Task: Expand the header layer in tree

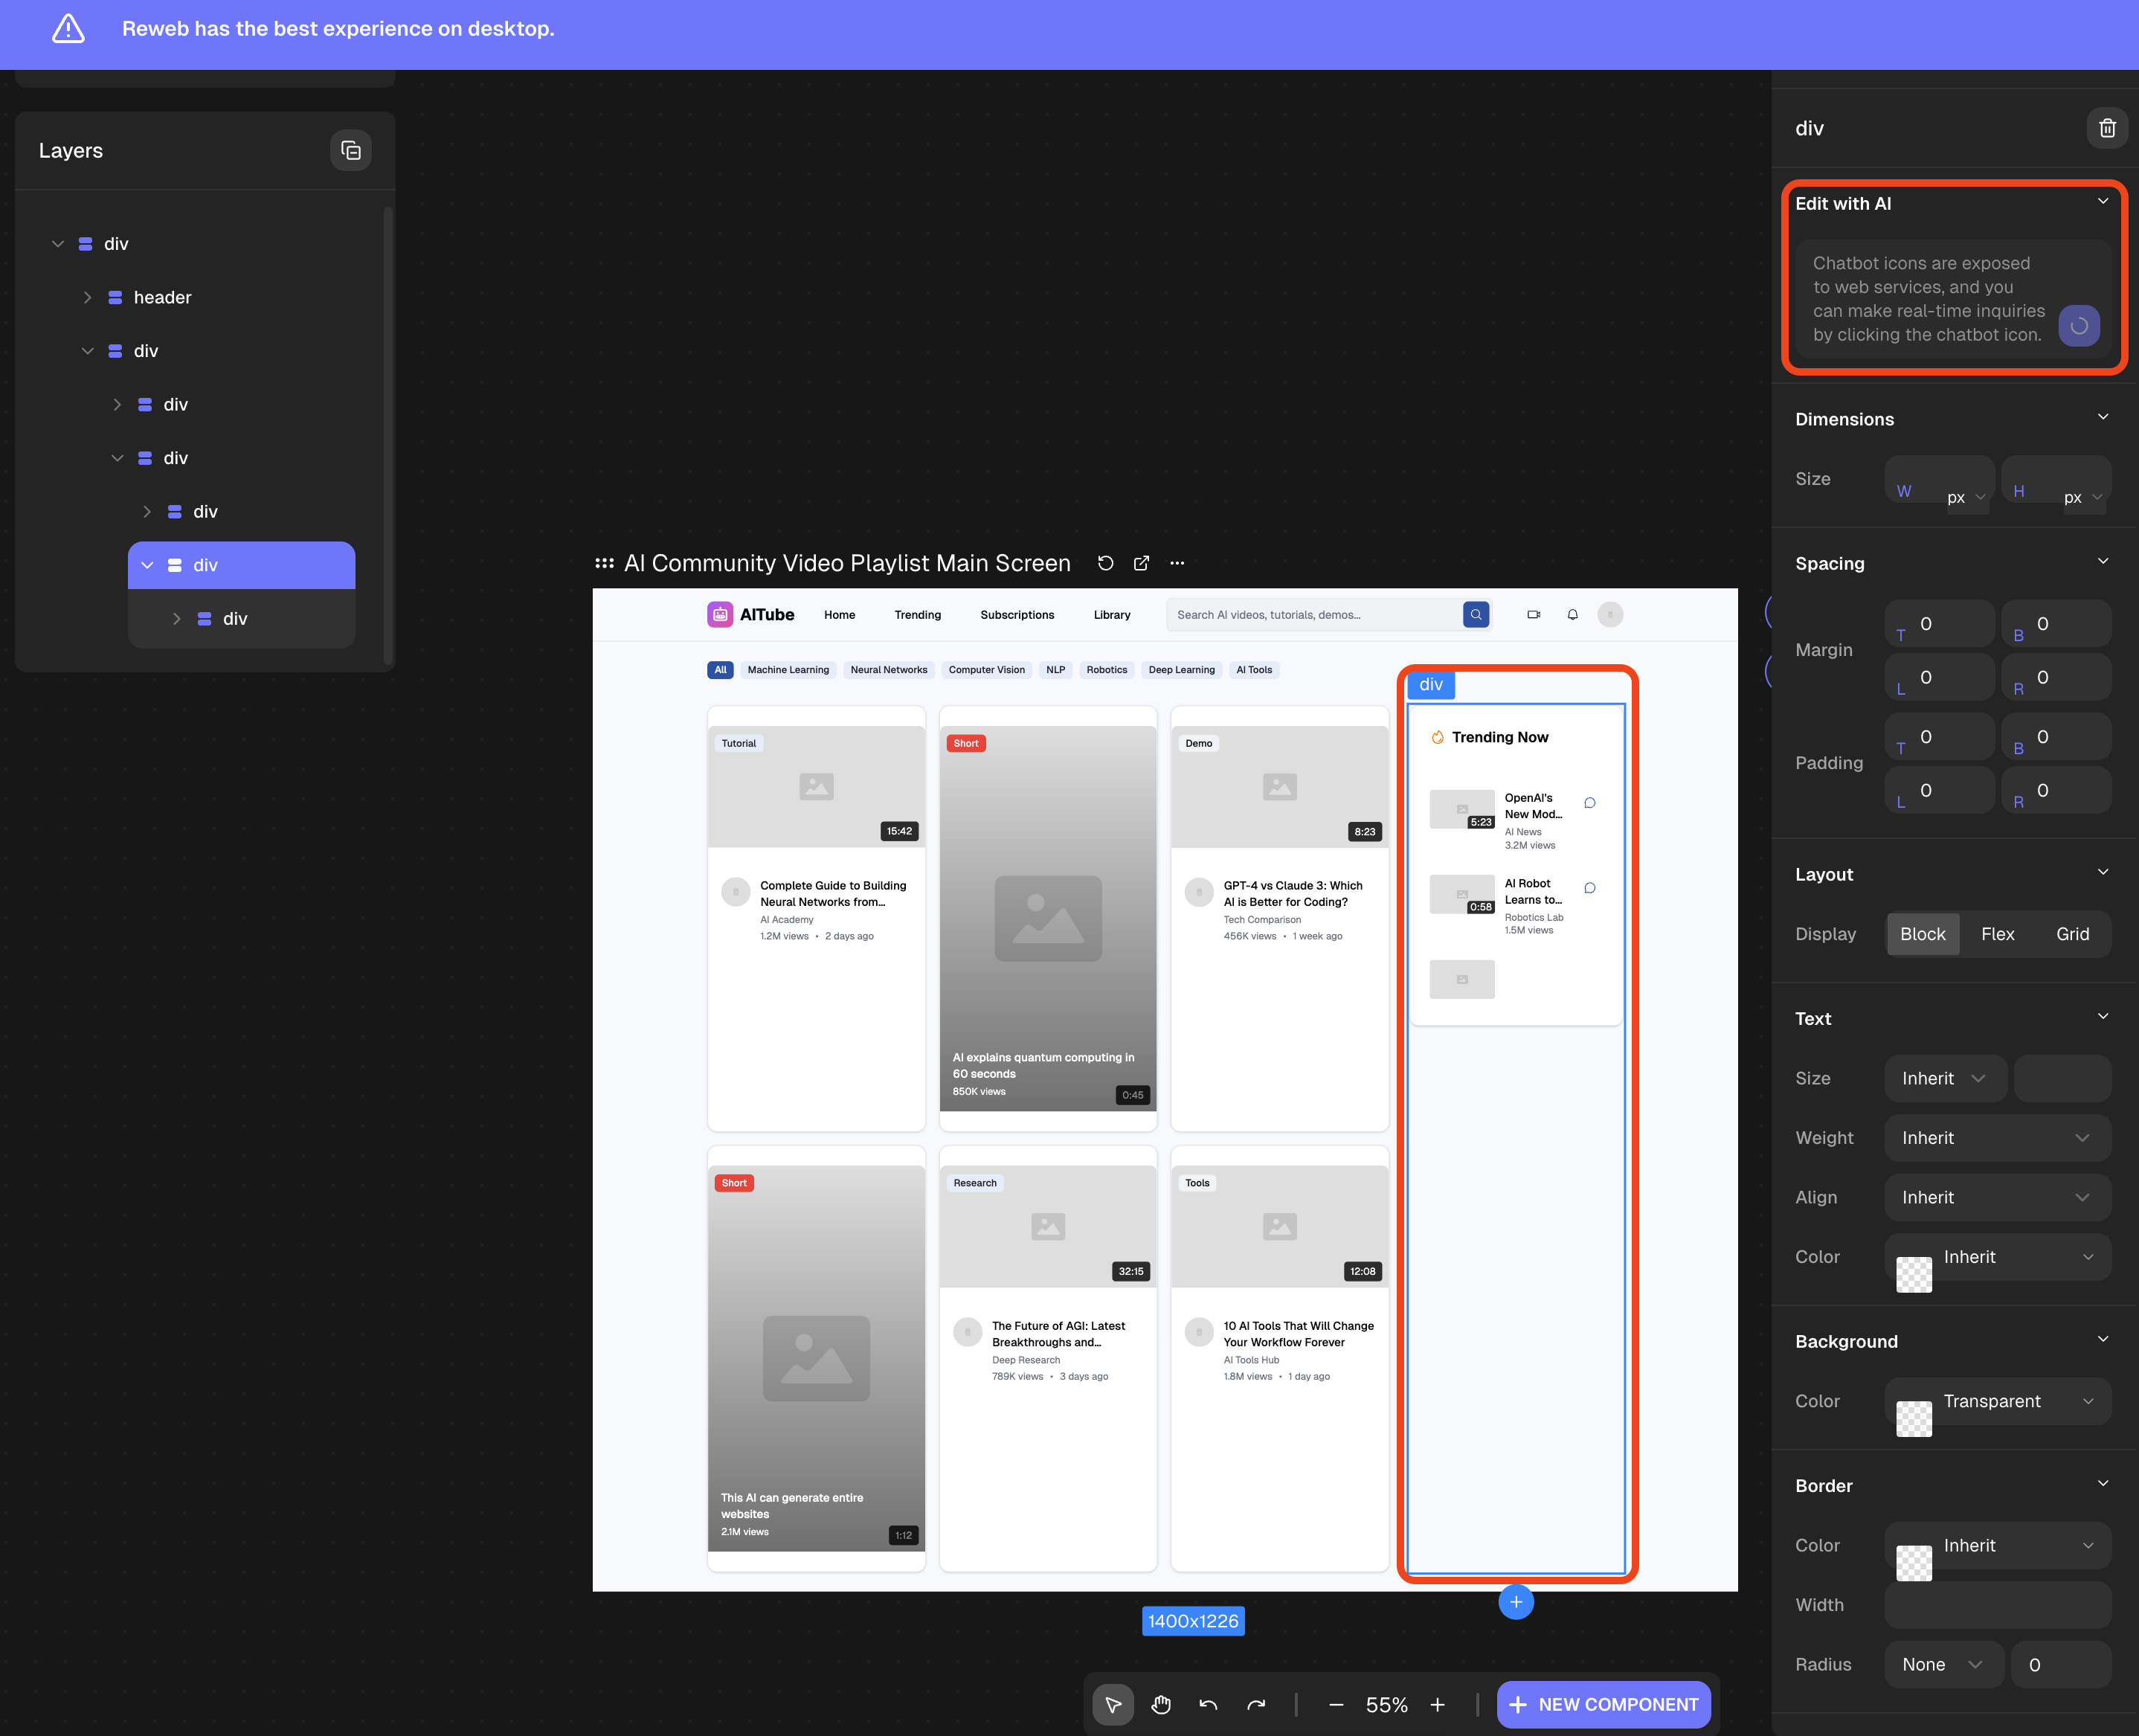Action: (x=87, y=297)
